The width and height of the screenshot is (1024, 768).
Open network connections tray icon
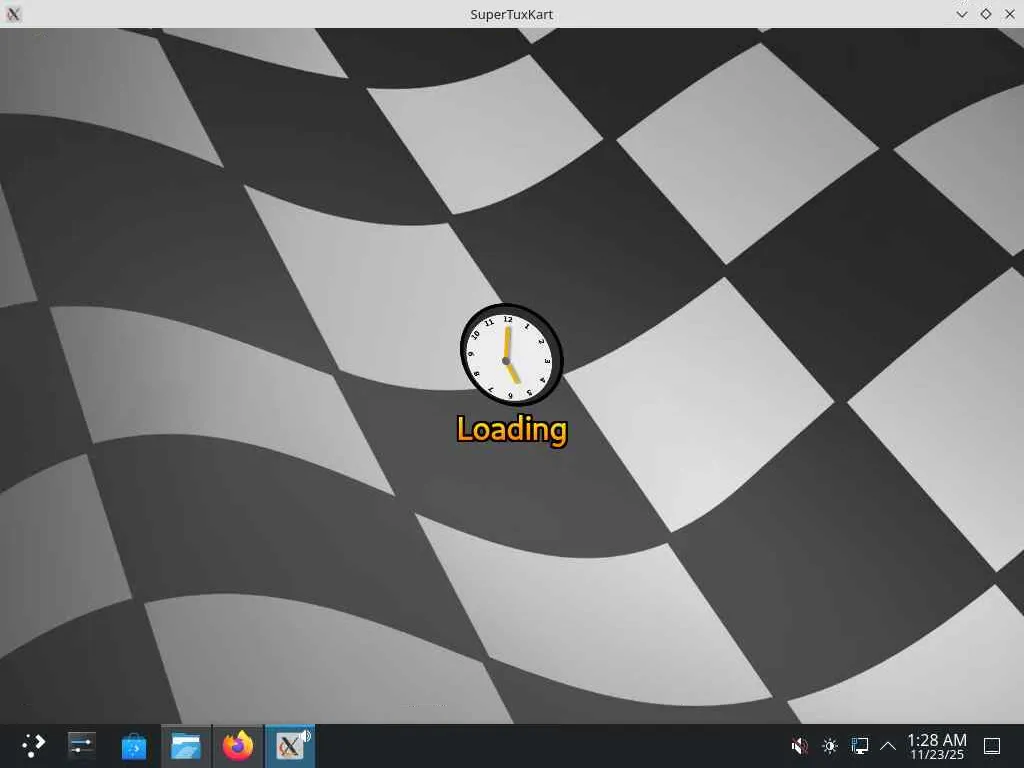click(859, 746)
